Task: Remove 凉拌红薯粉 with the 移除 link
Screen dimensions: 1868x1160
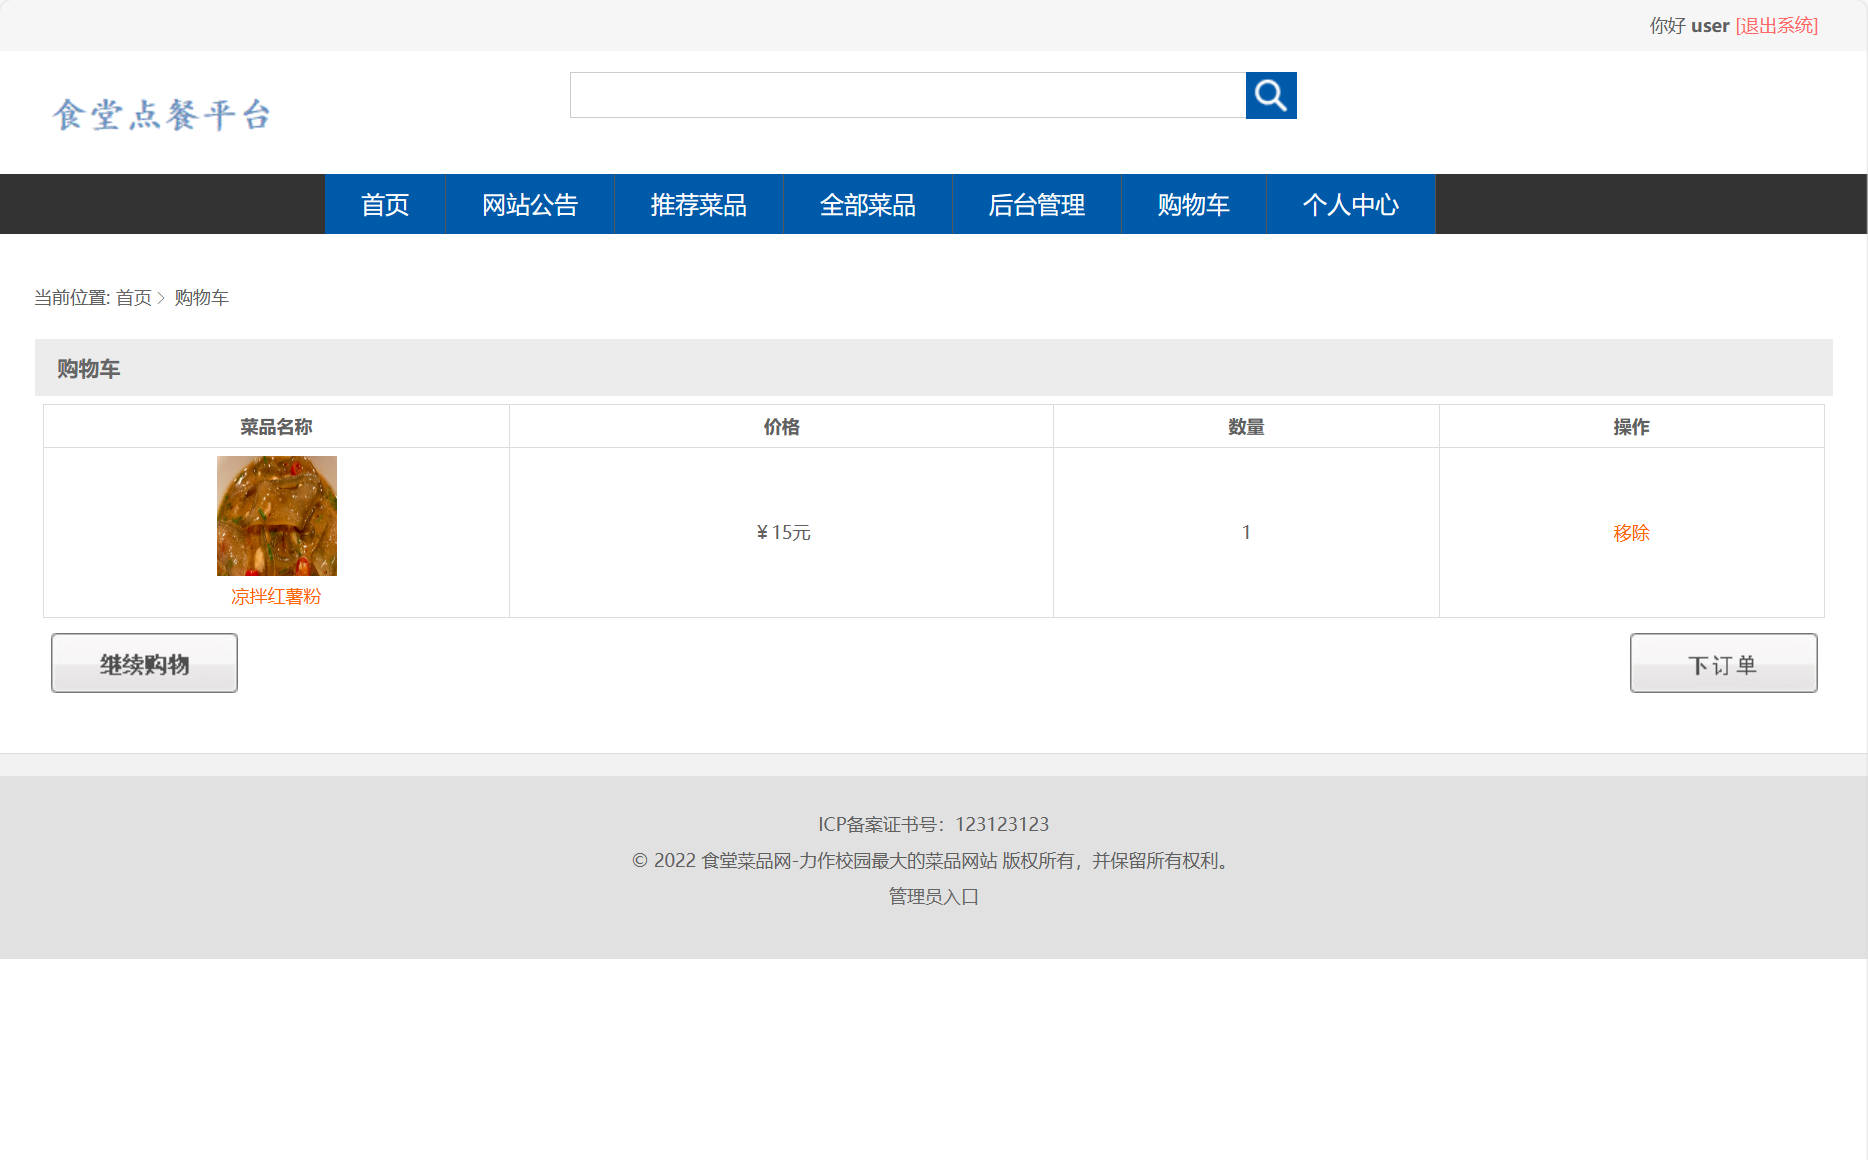Action: click(x=1631, y=533)
